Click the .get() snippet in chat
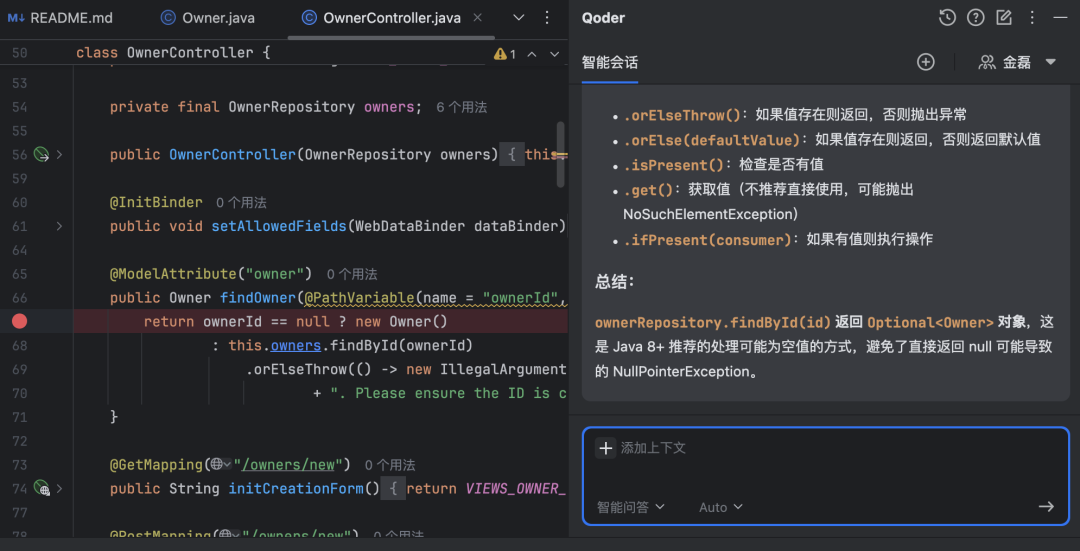The width and height of the screenshot is (1080, 551). coord(648,189)
